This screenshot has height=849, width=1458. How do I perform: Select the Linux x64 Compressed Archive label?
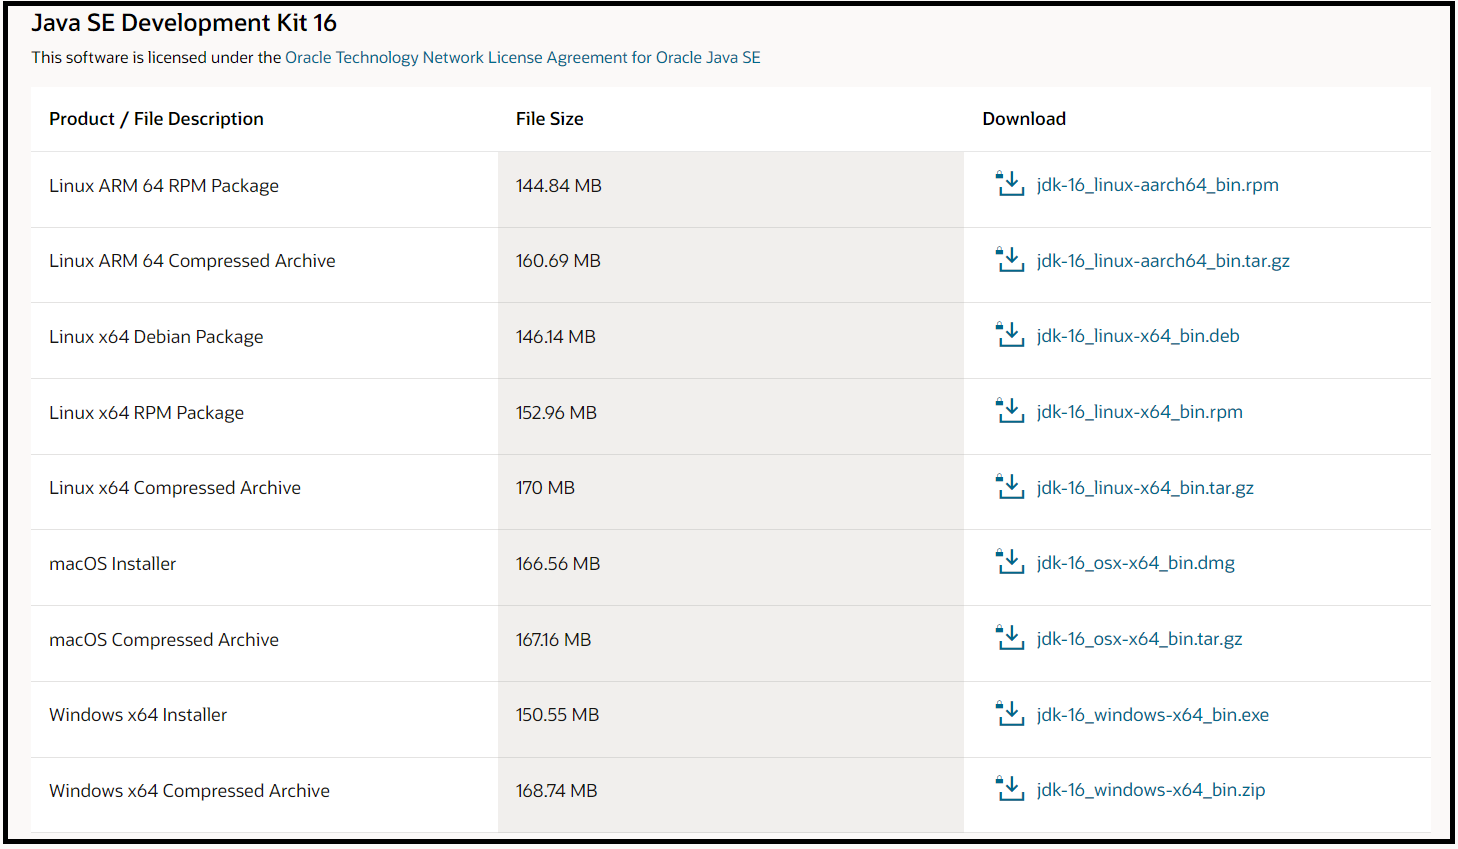(175, 488)
